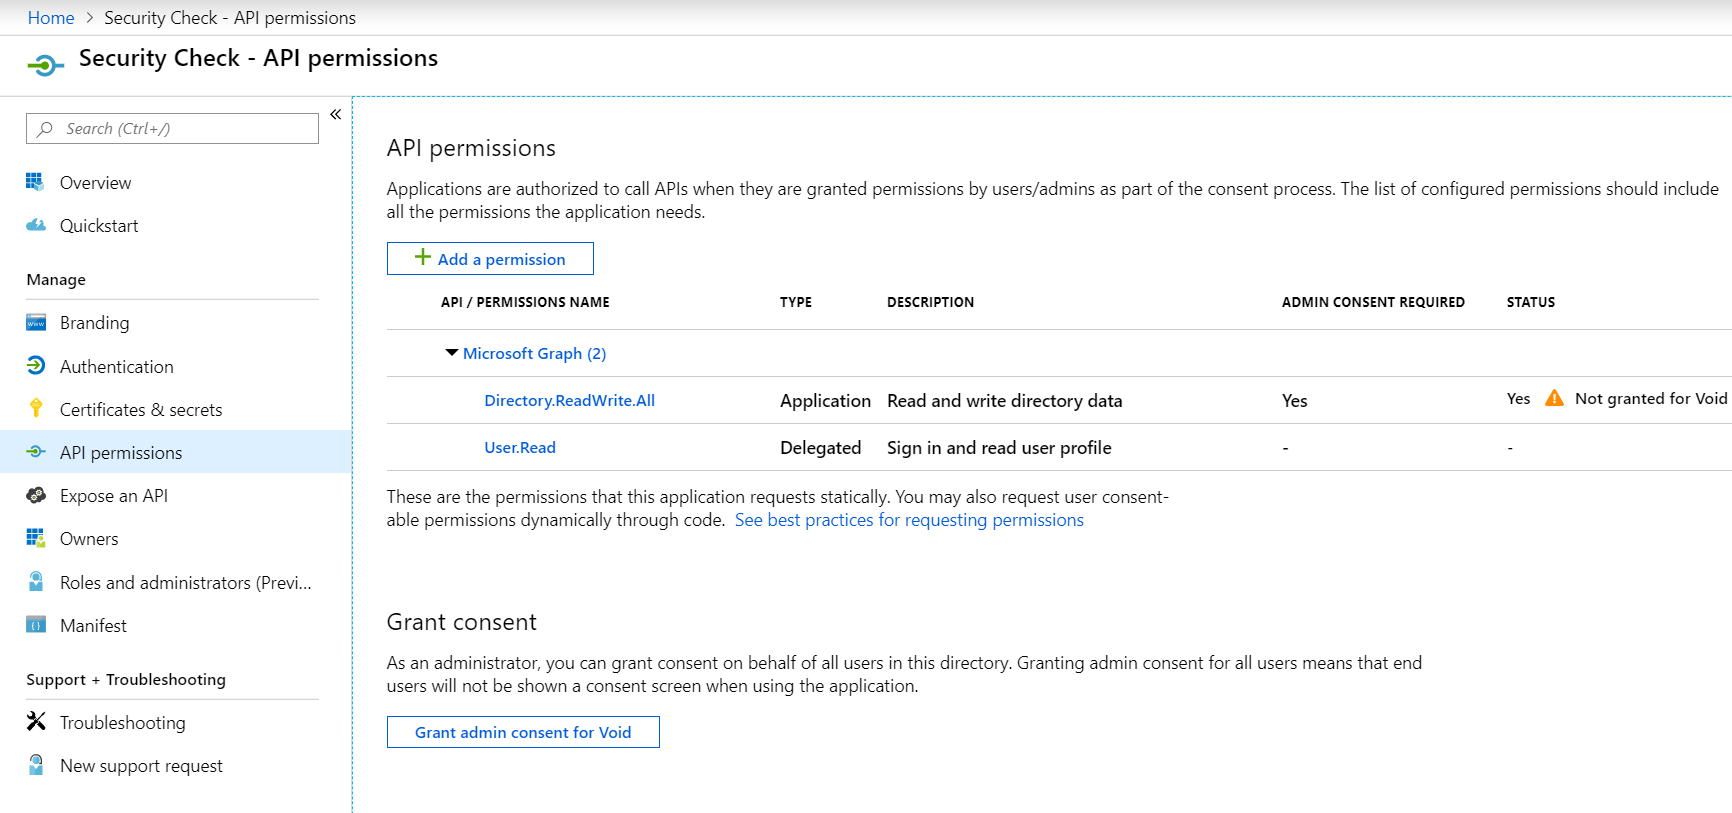Screen dimensions: 1732x813
Task: Click 'Read and write directory data' description
Action: coord(1005,400)
